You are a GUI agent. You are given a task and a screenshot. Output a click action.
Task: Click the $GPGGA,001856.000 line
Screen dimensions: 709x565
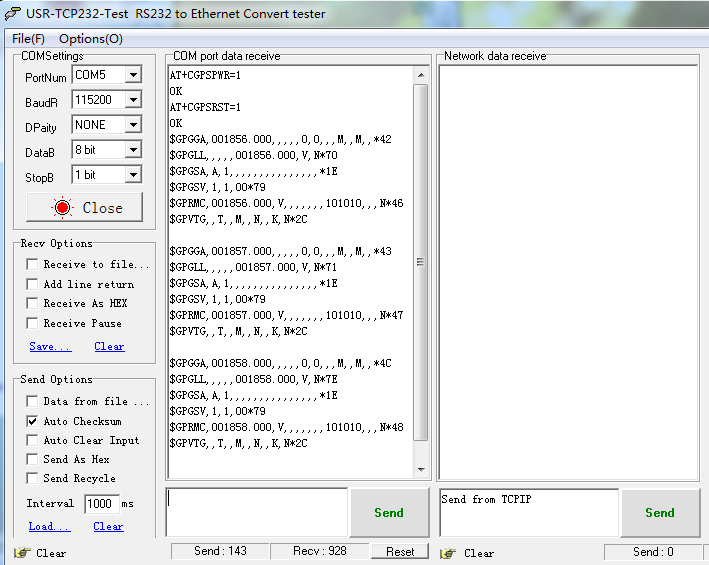click(281, 139)
